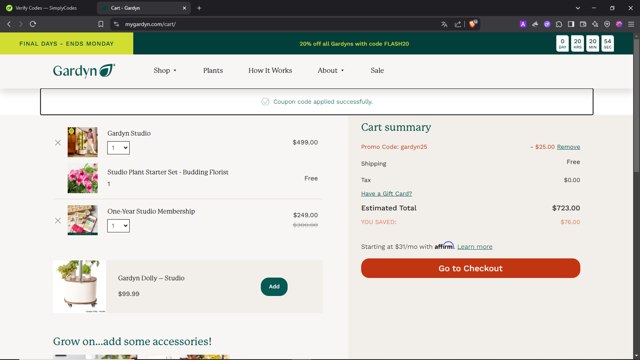This screenshot has height=360, width=640.
Task: Click the Gardyn Studio price $499.00
Action: (305, 142)
